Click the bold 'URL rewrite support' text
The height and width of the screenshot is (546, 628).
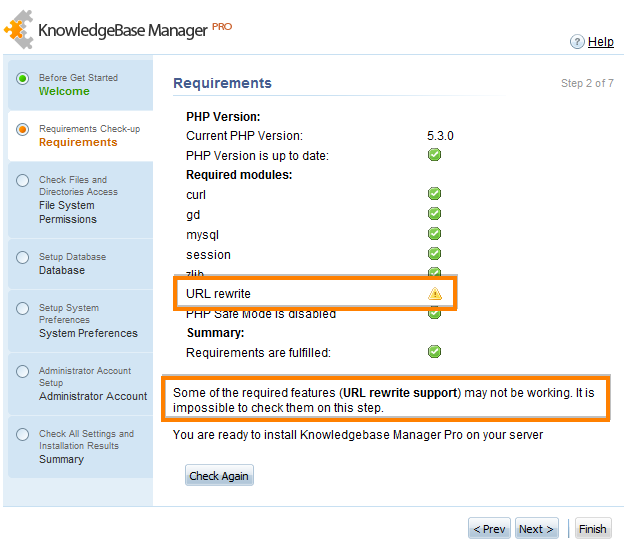click(400, 393)
